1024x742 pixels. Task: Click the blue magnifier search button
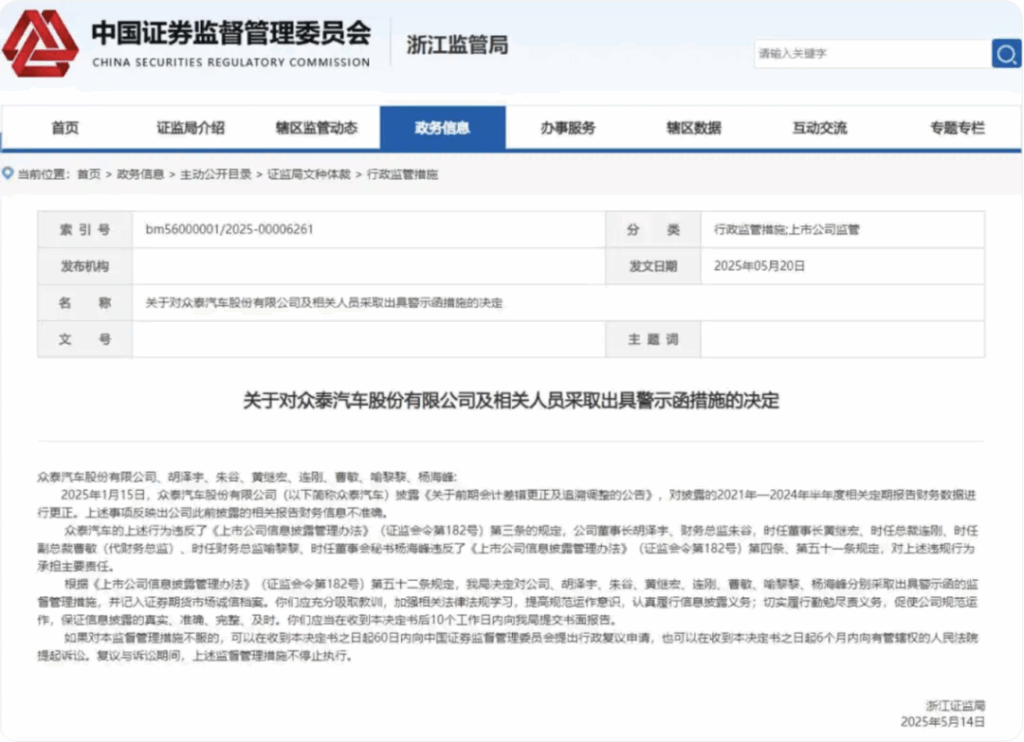(x=1005, y=53)
